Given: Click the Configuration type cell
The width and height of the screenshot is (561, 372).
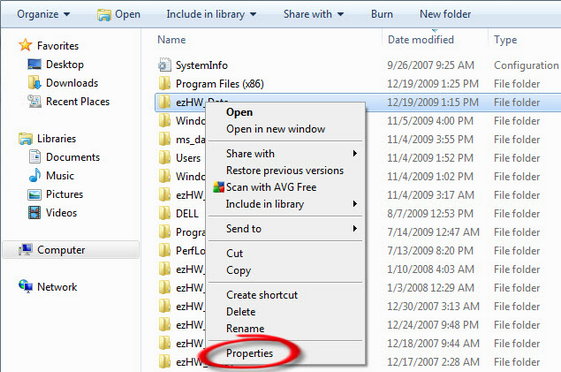Looking at the screenshot, I should [x=526, y=65].
